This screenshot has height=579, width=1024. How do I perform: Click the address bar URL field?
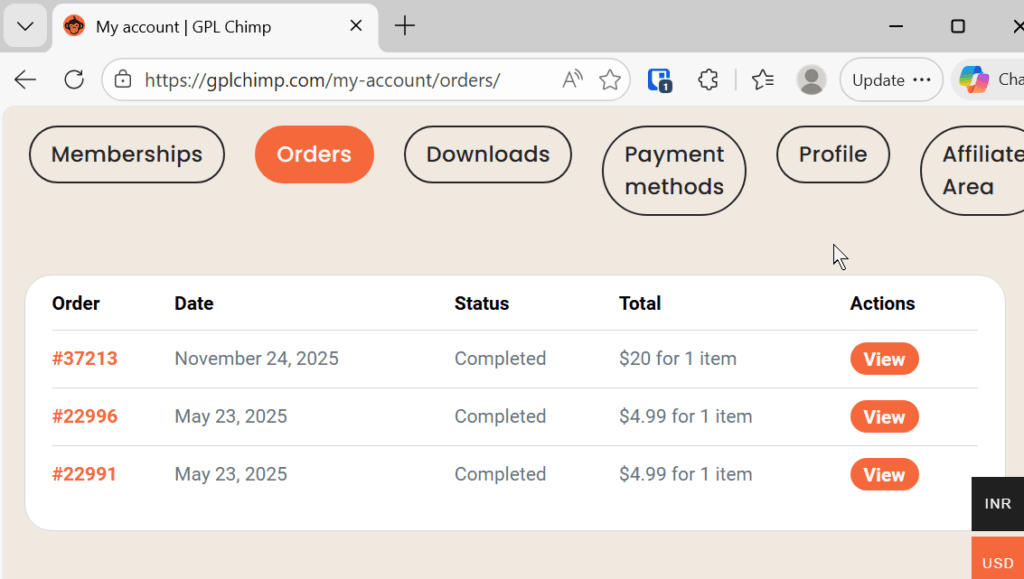pyautogui.click(x=330, y=80)
